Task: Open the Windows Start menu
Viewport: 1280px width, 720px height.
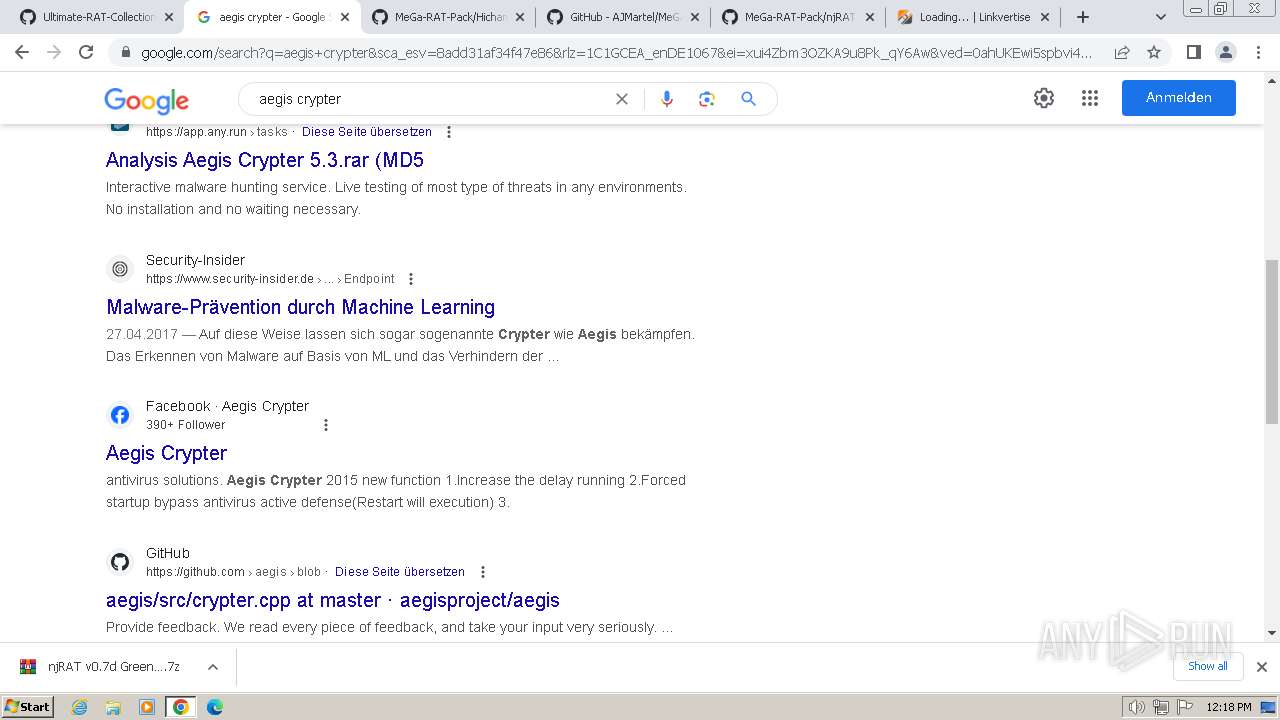Action: [28, 706]
